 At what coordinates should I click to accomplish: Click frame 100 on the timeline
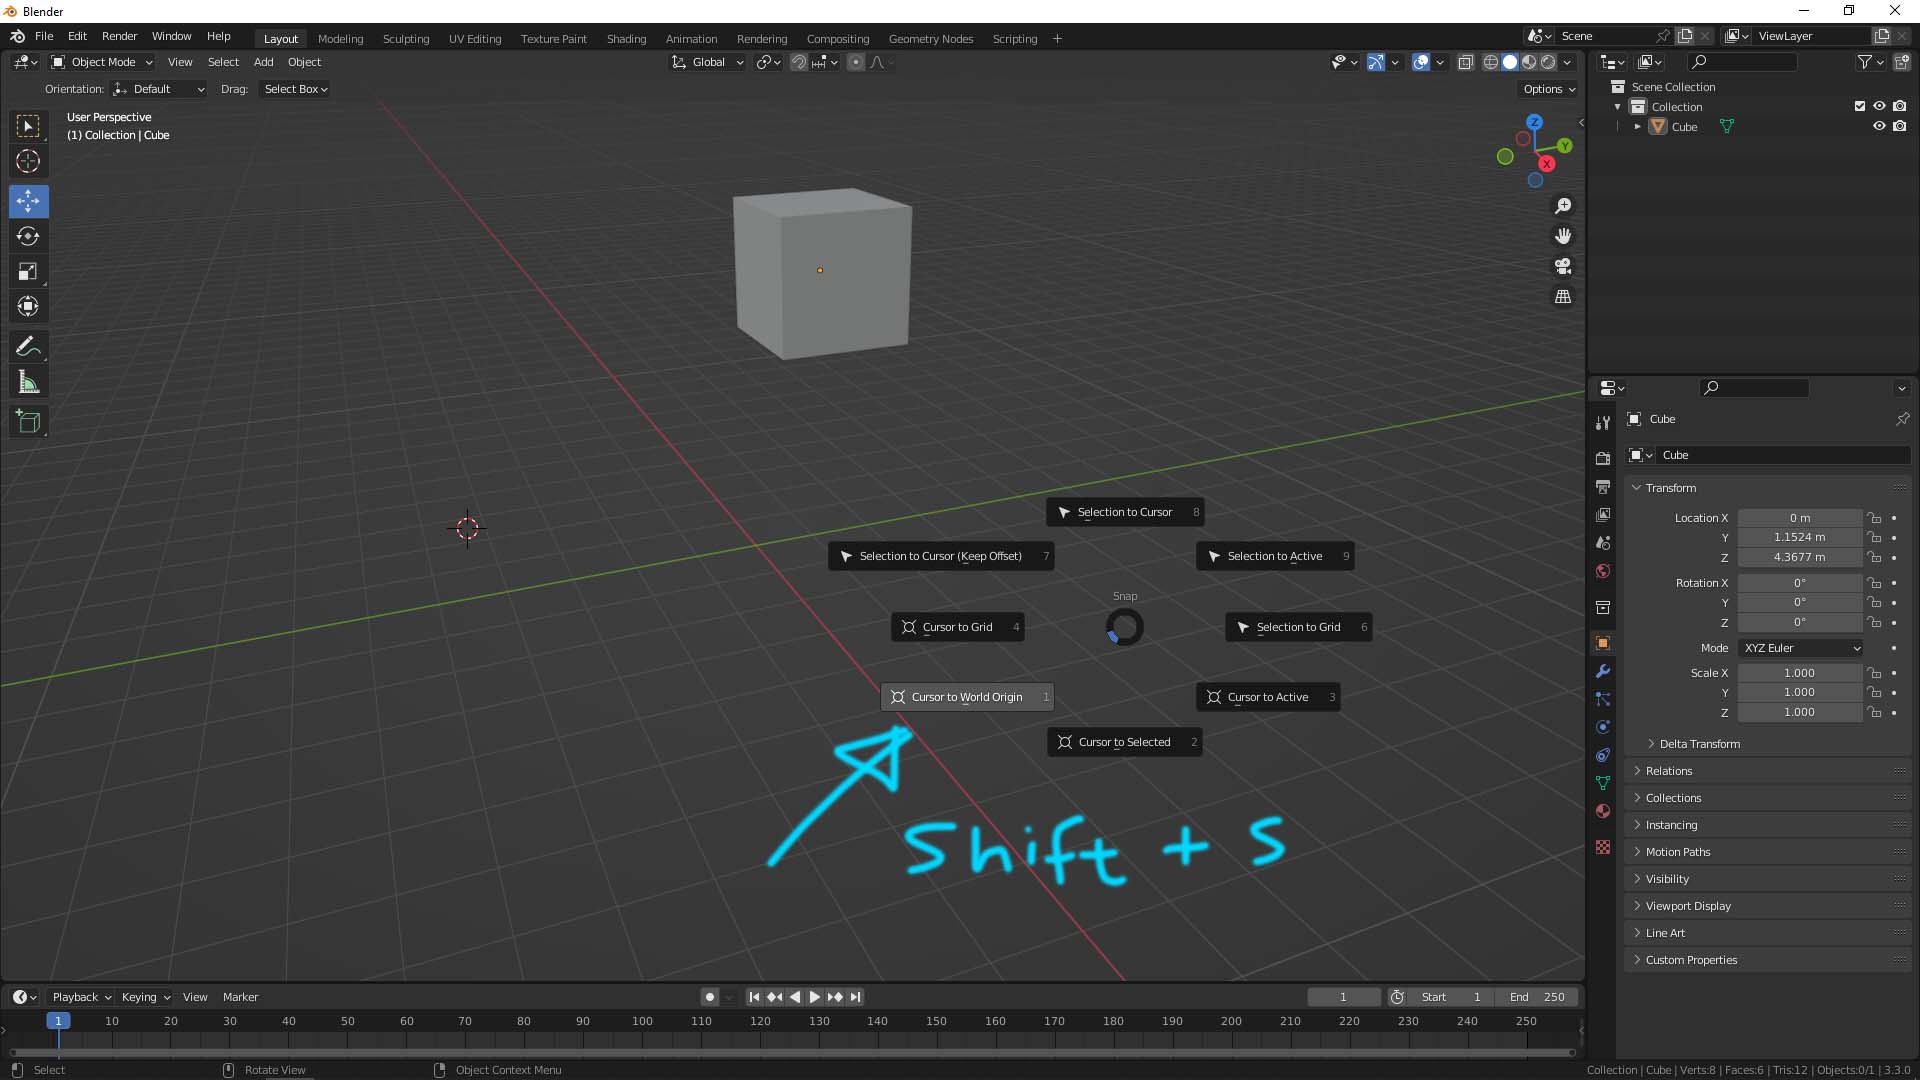[x=642, y=1021]
